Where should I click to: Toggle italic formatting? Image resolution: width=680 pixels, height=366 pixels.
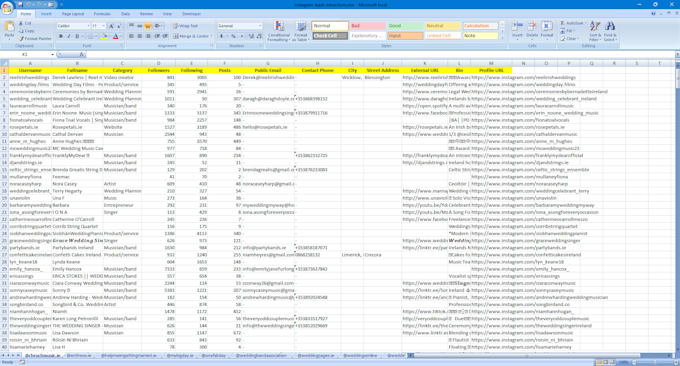click(x=69, y=36)
